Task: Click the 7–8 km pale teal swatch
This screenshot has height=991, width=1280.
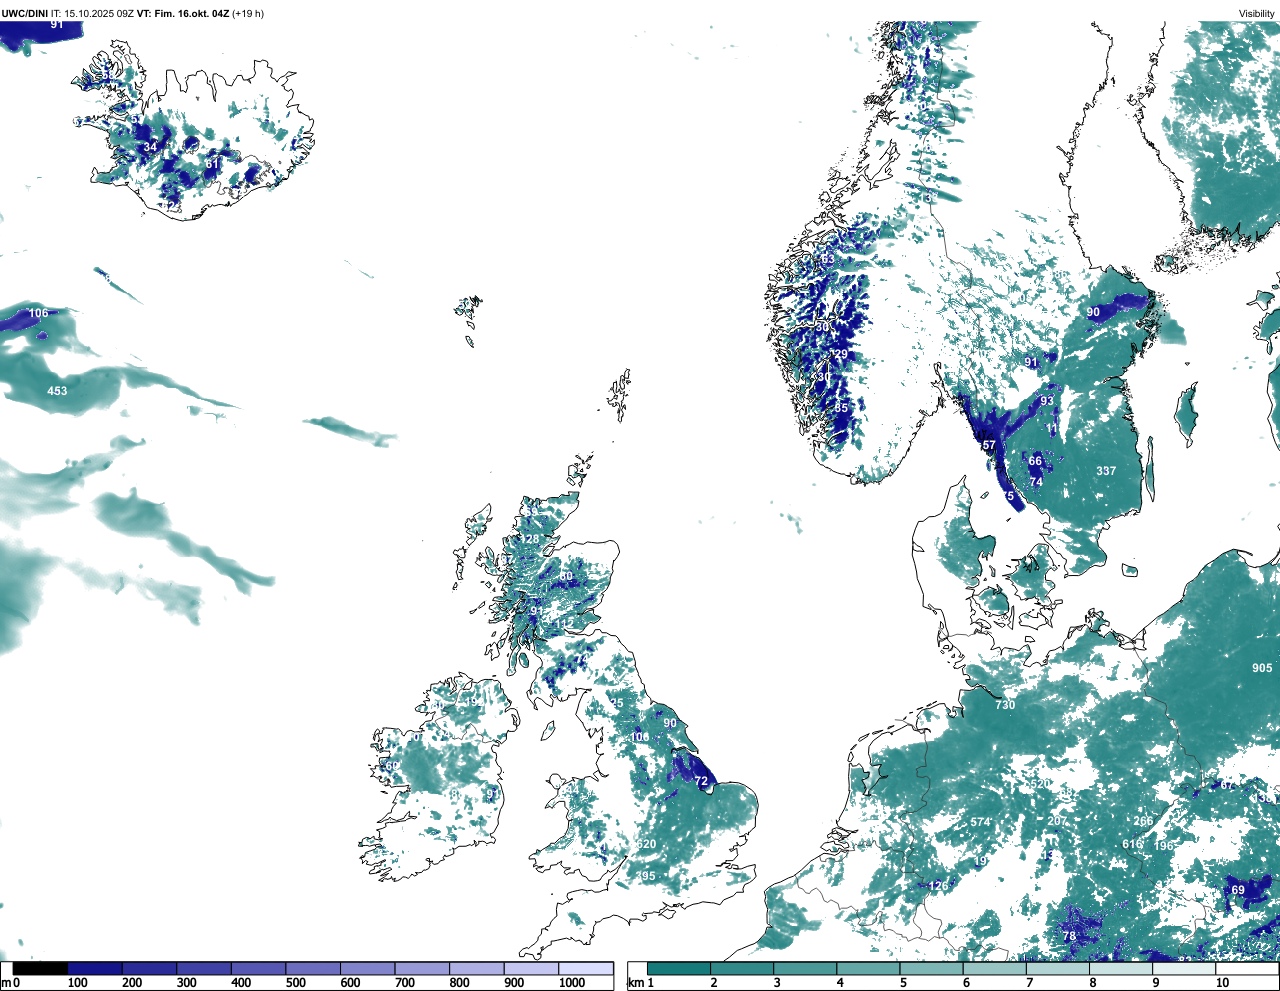Action: tap(1059, 968)
